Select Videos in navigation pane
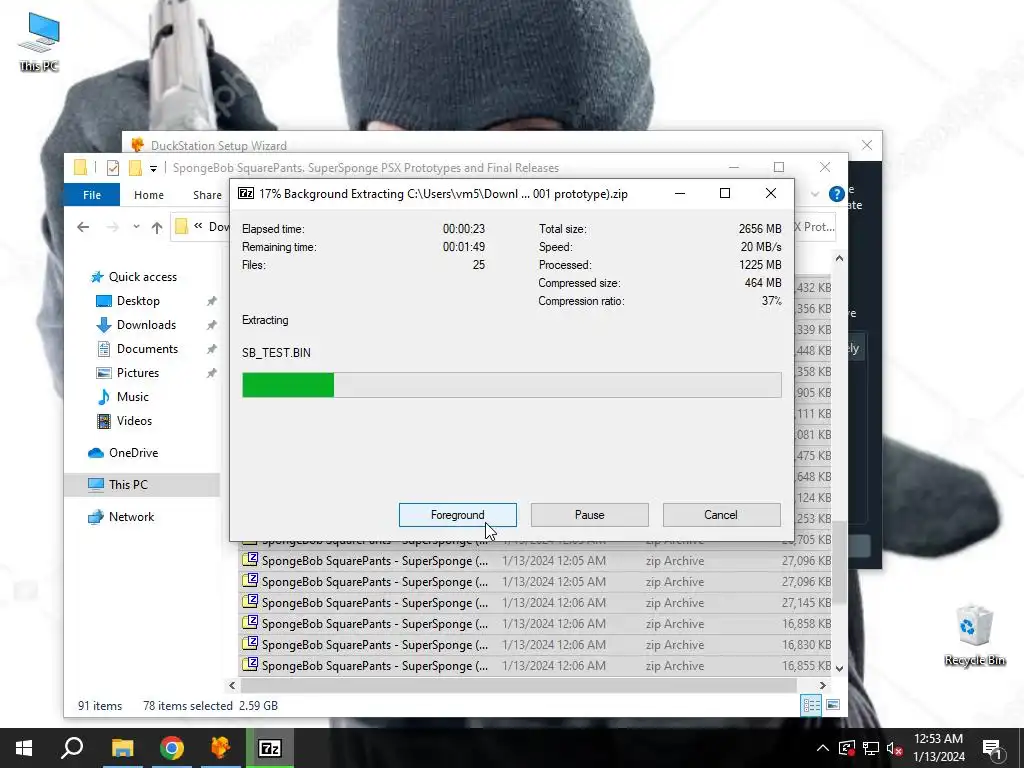Viewport: 1024px width, 768px height. point(134,421)
